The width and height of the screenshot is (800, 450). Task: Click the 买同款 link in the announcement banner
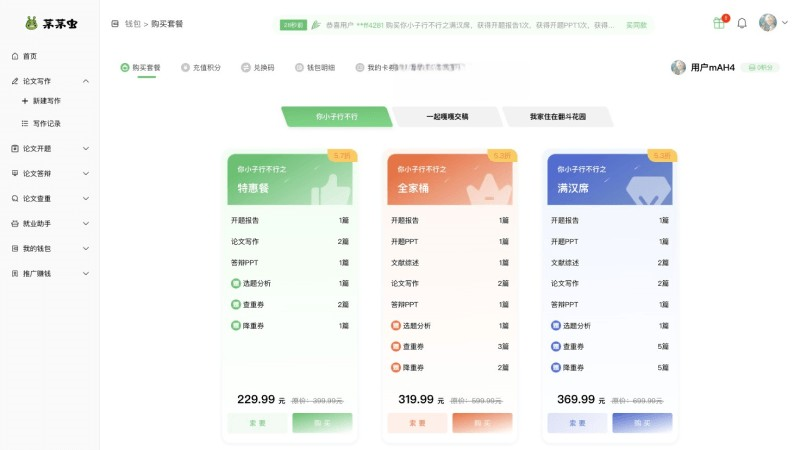636,24
